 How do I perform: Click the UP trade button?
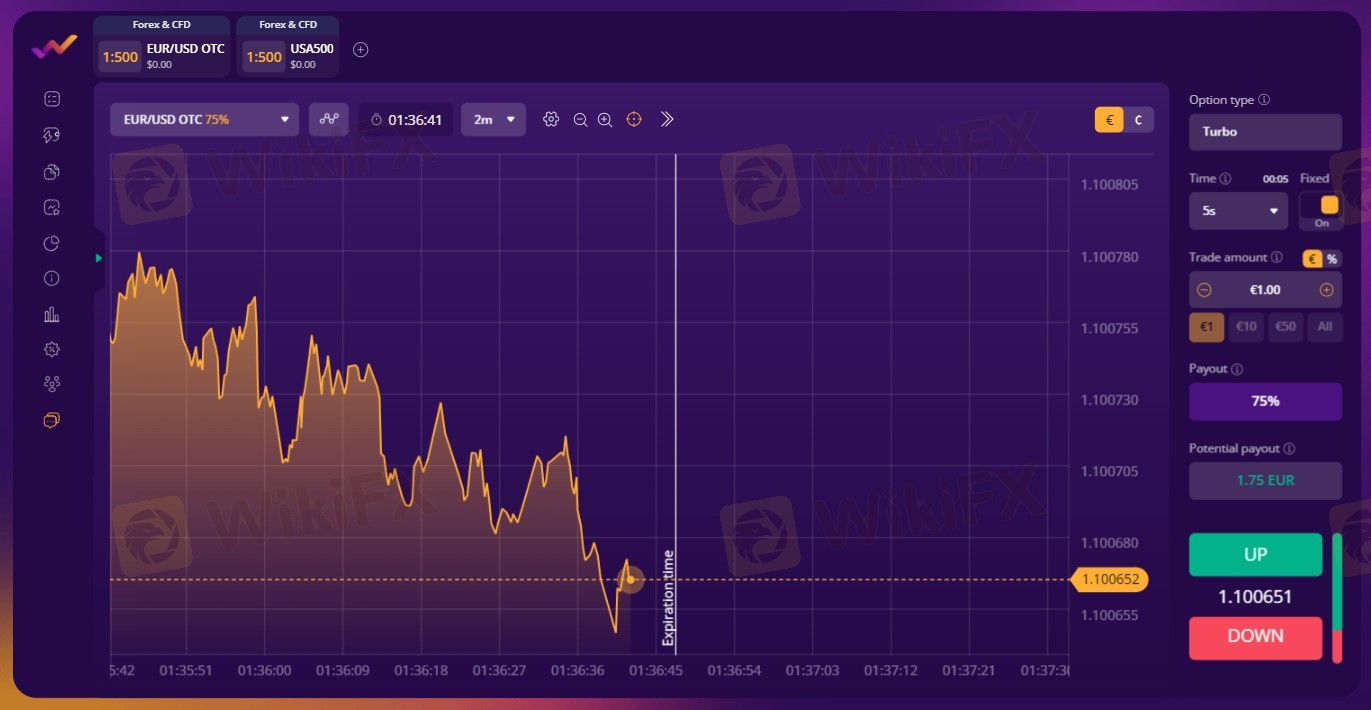point(1255,555)
